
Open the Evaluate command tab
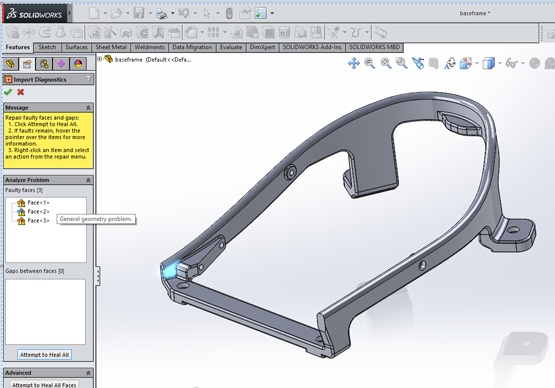231,47
